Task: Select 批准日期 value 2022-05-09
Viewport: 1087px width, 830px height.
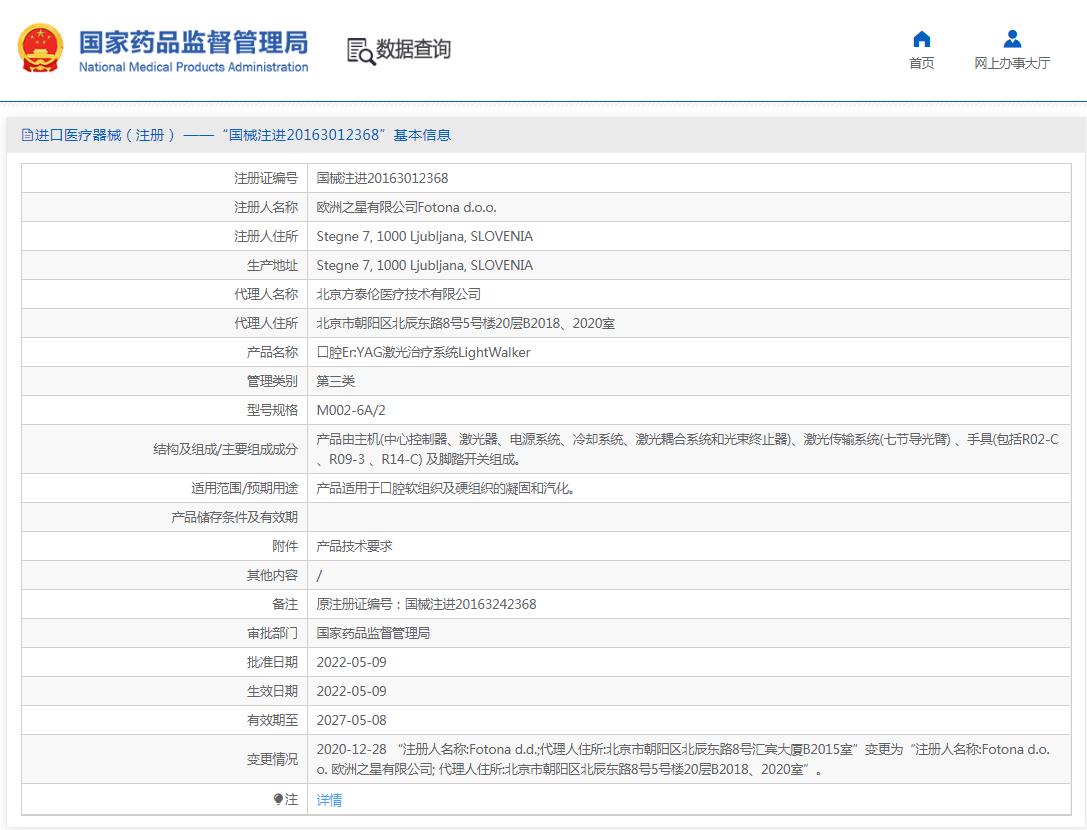Action: (x=351, y=662)
